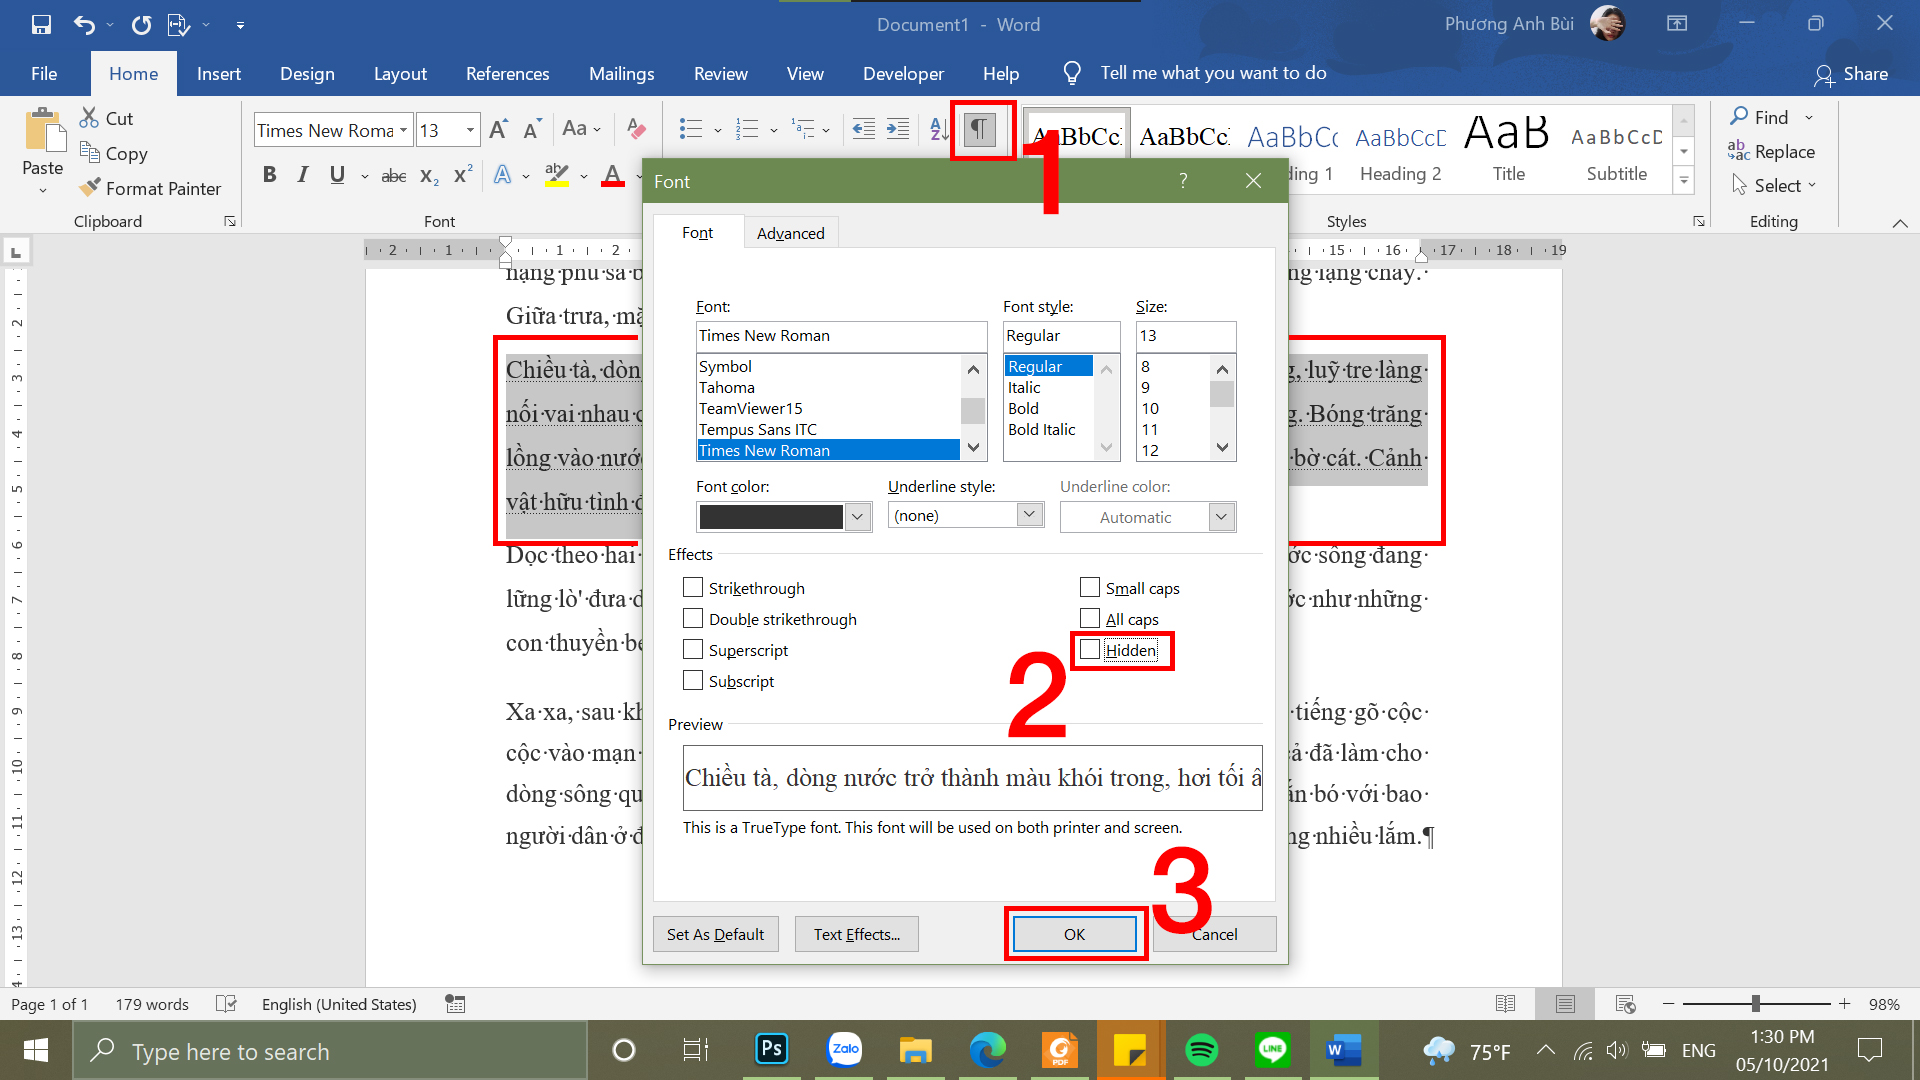This screenshot has height=1080, width=1920.
Task: Click the Font name input field
Action: click(x=841, y=336)
